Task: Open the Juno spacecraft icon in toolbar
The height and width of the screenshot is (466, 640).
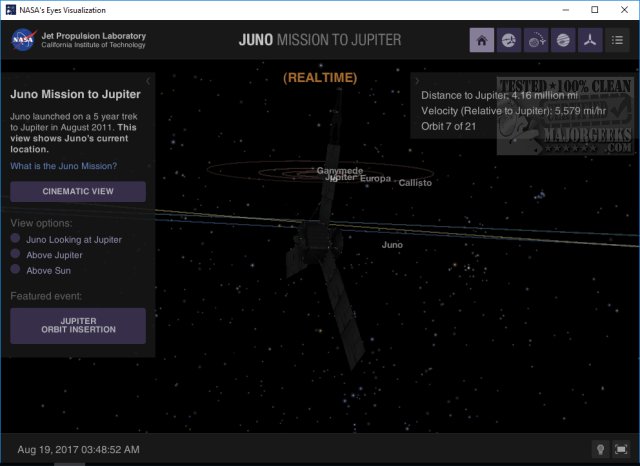Action: click(x=509, y=40)
